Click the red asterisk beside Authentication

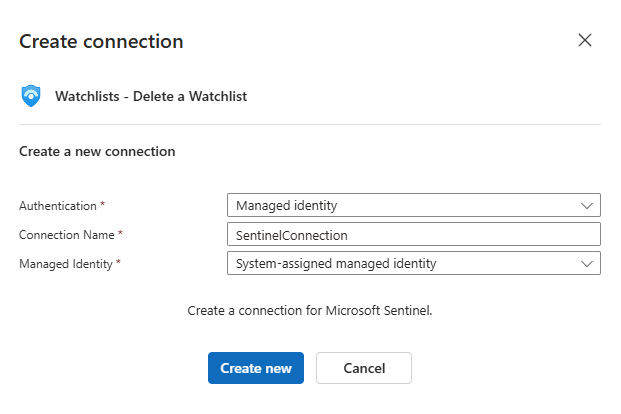coord(103,205)
